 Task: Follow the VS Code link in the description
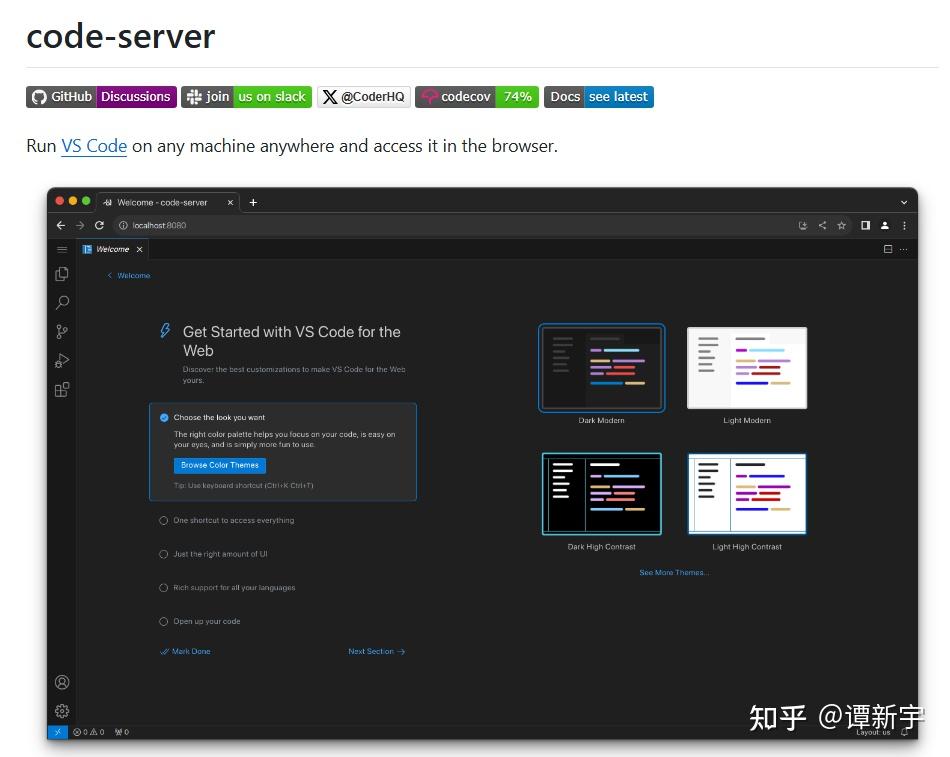pyautogui.click(x=94, y=146)
